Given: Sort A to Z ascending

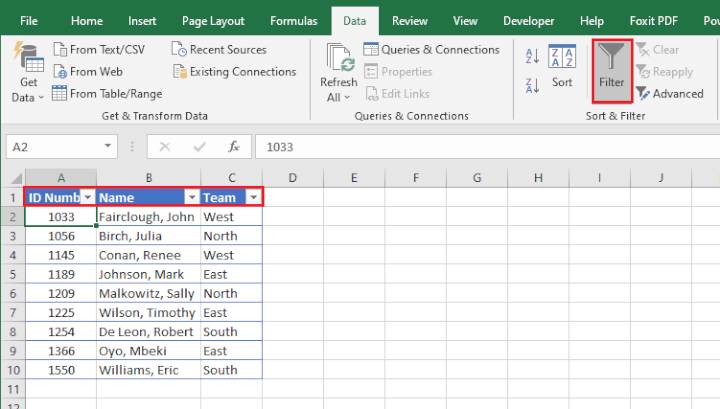Looking at the screenshot, I should [x=532, y=56].
